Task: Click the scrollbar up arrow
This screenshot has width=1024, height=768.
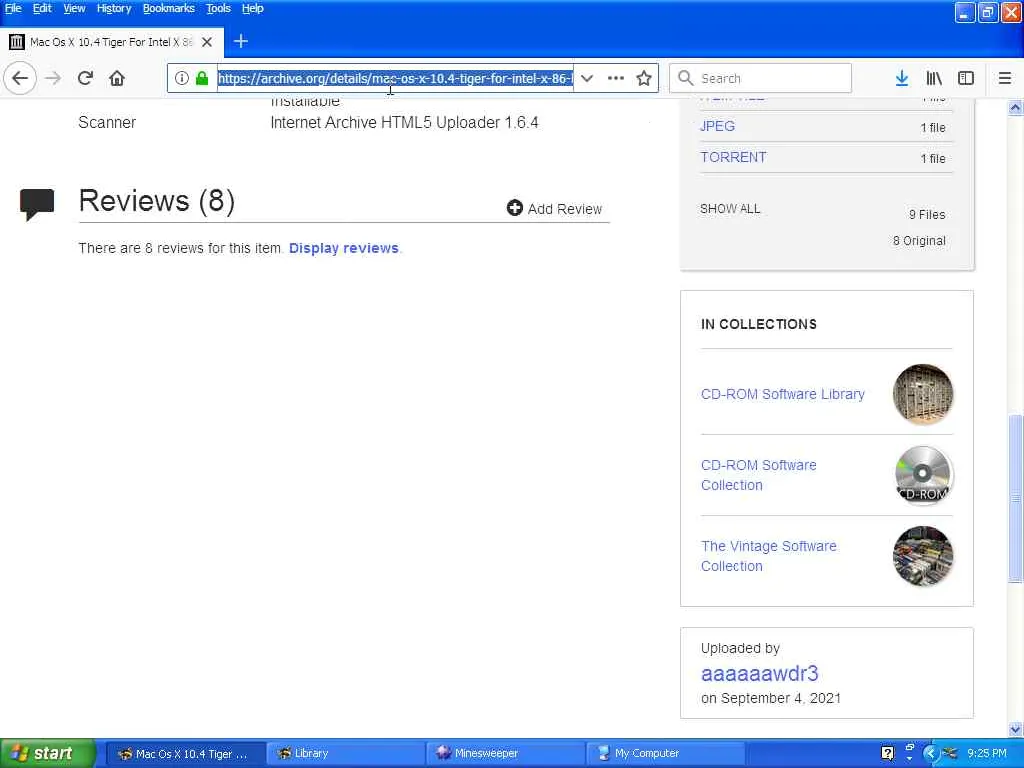Action: click(1015, 107)
